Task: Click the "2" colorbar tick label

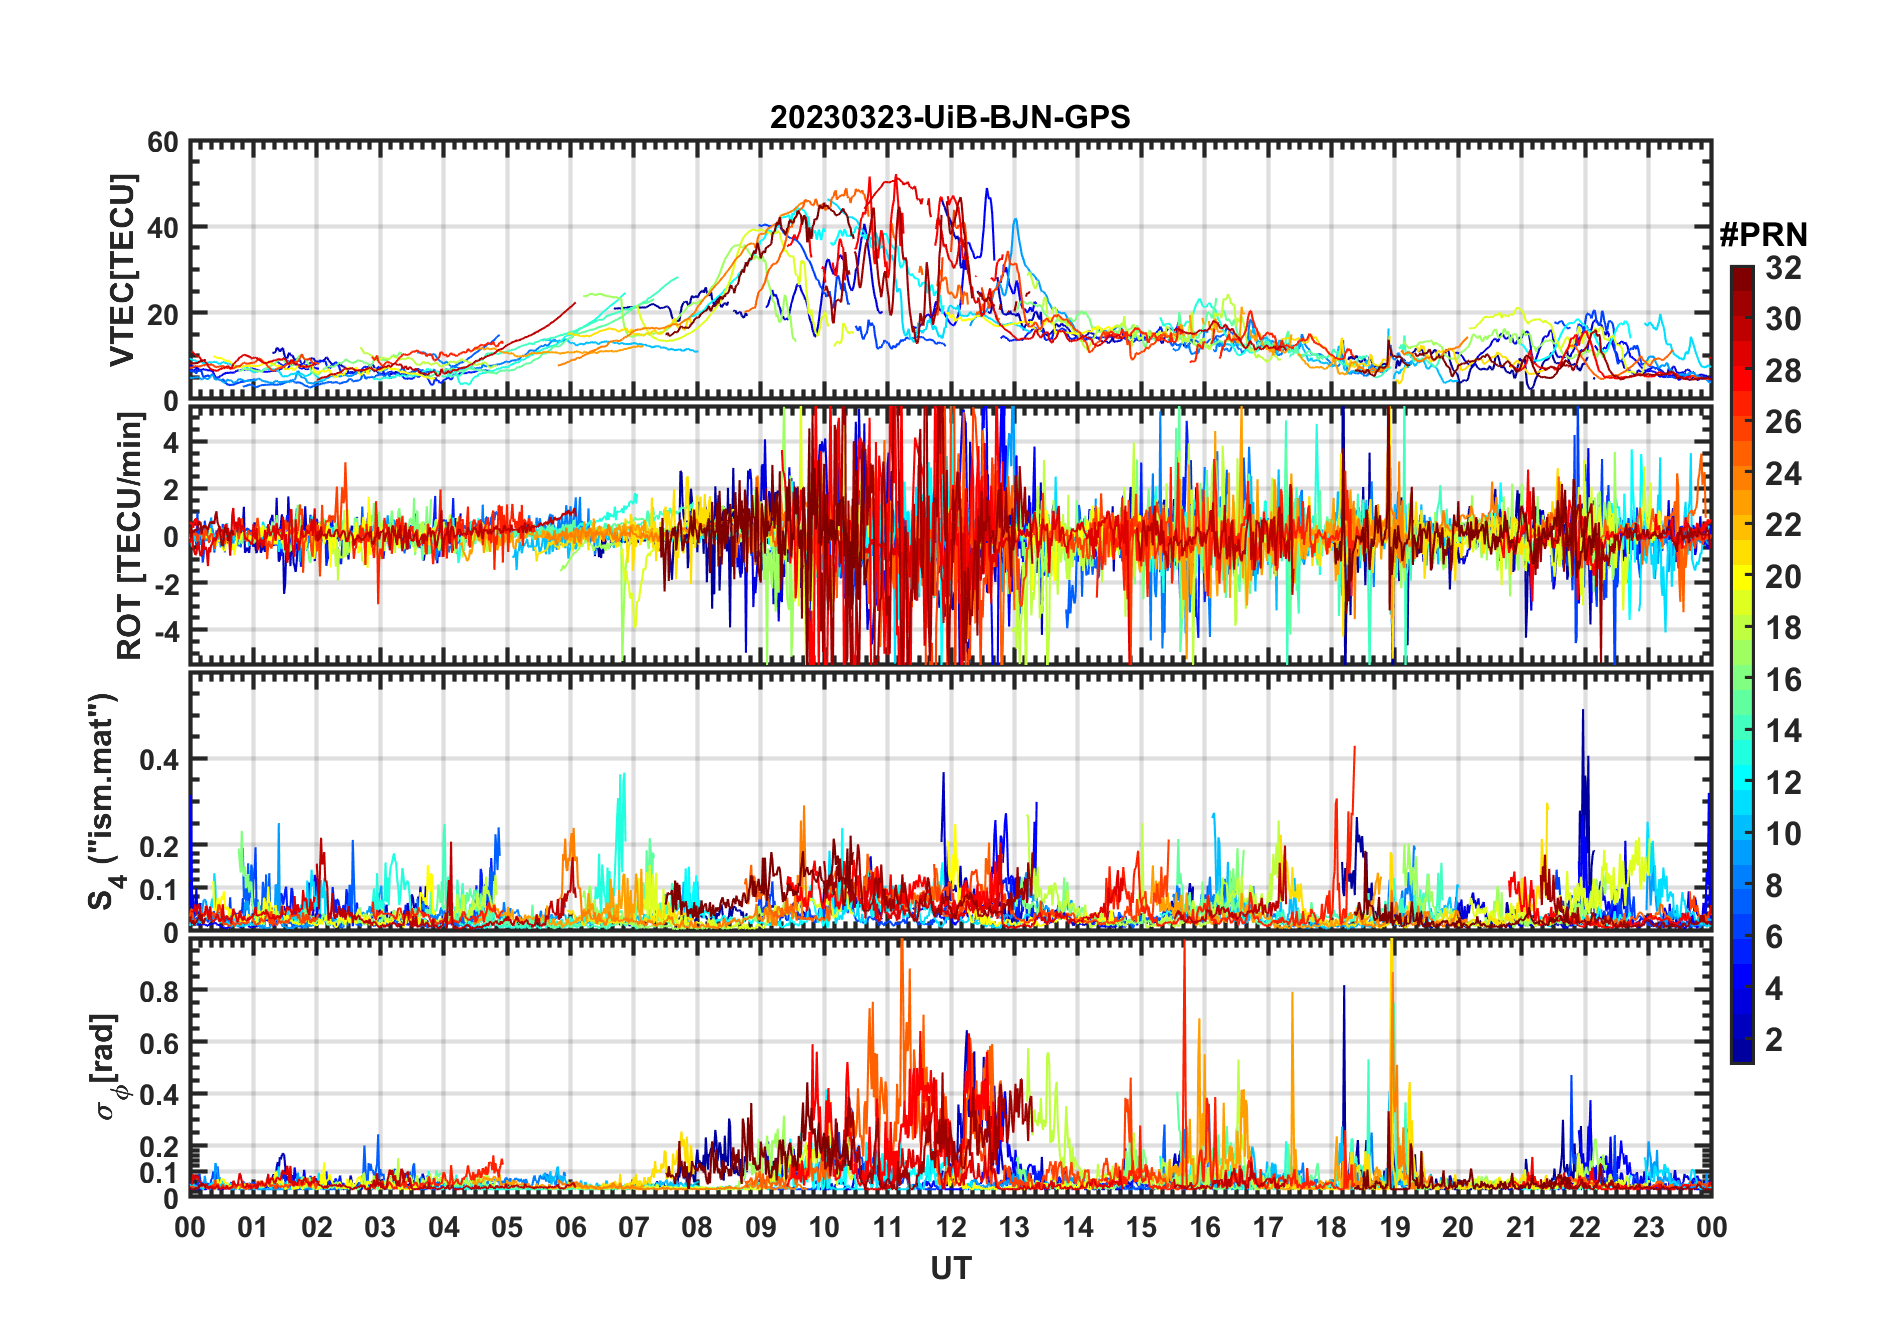Action: click(x=1774, y=1040)
